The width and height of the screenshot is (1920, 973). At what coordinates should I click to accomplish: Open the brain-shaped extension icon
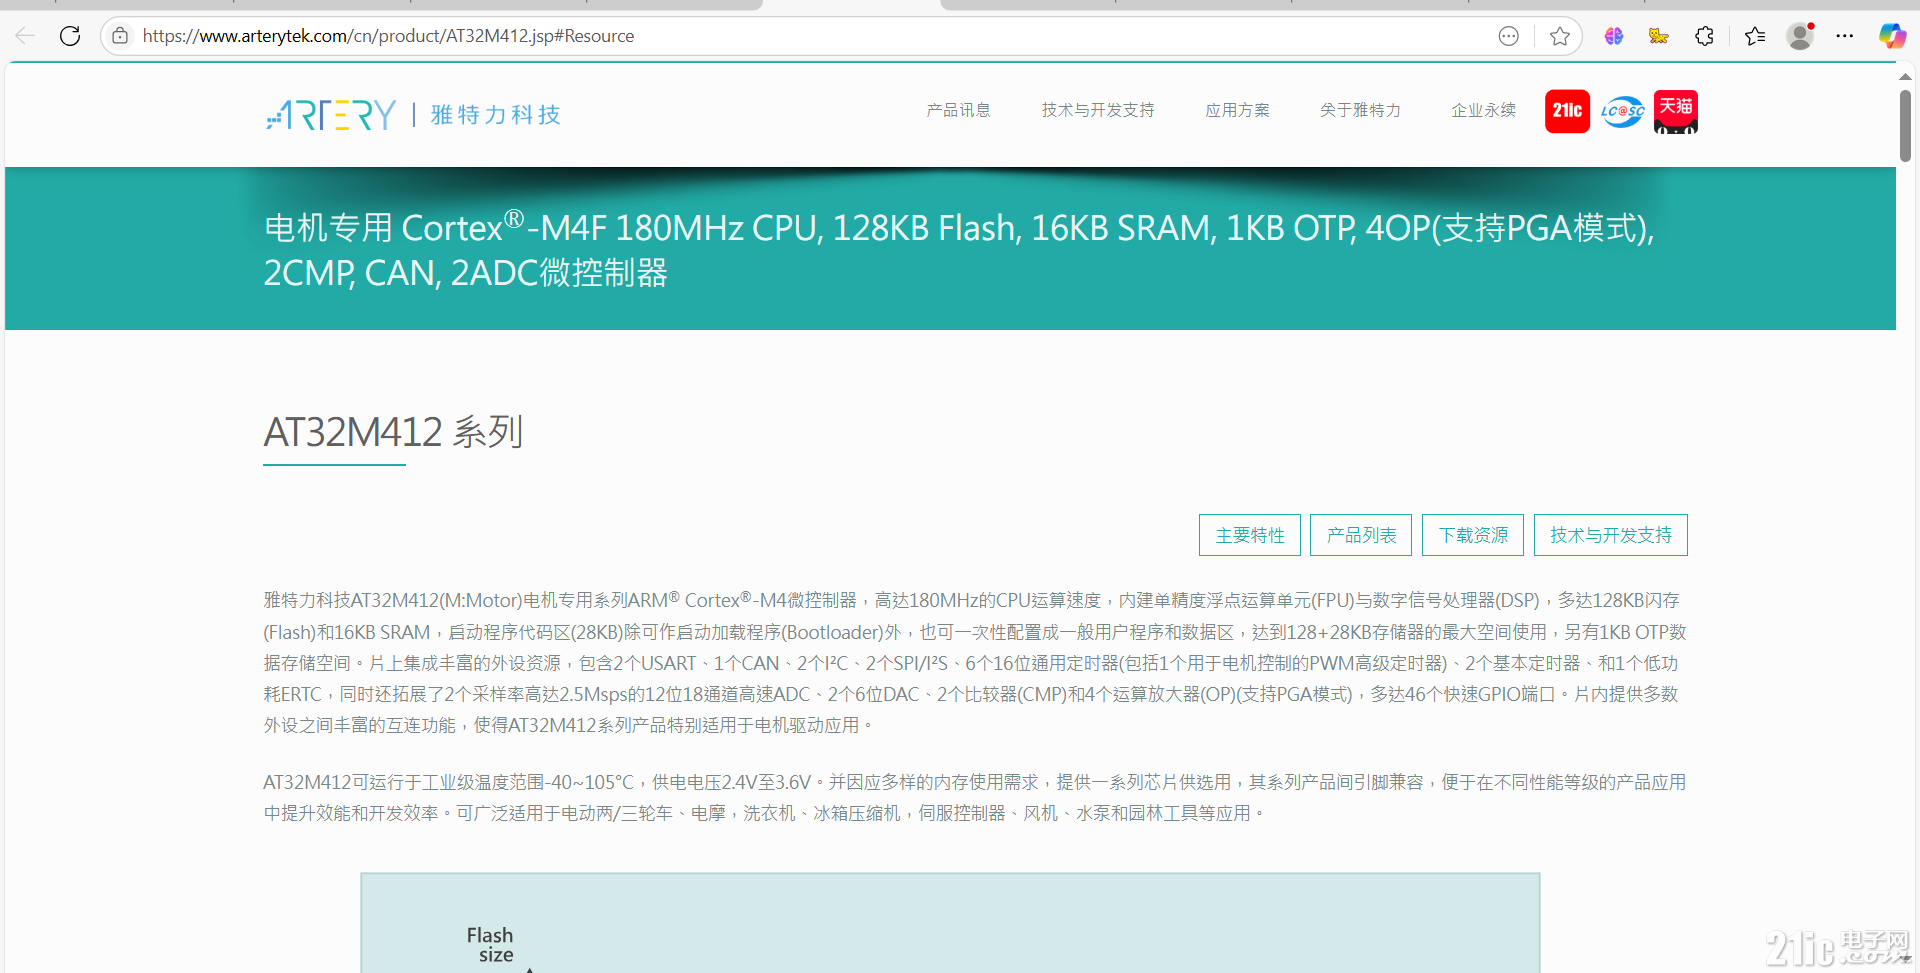click(1614, 36)
